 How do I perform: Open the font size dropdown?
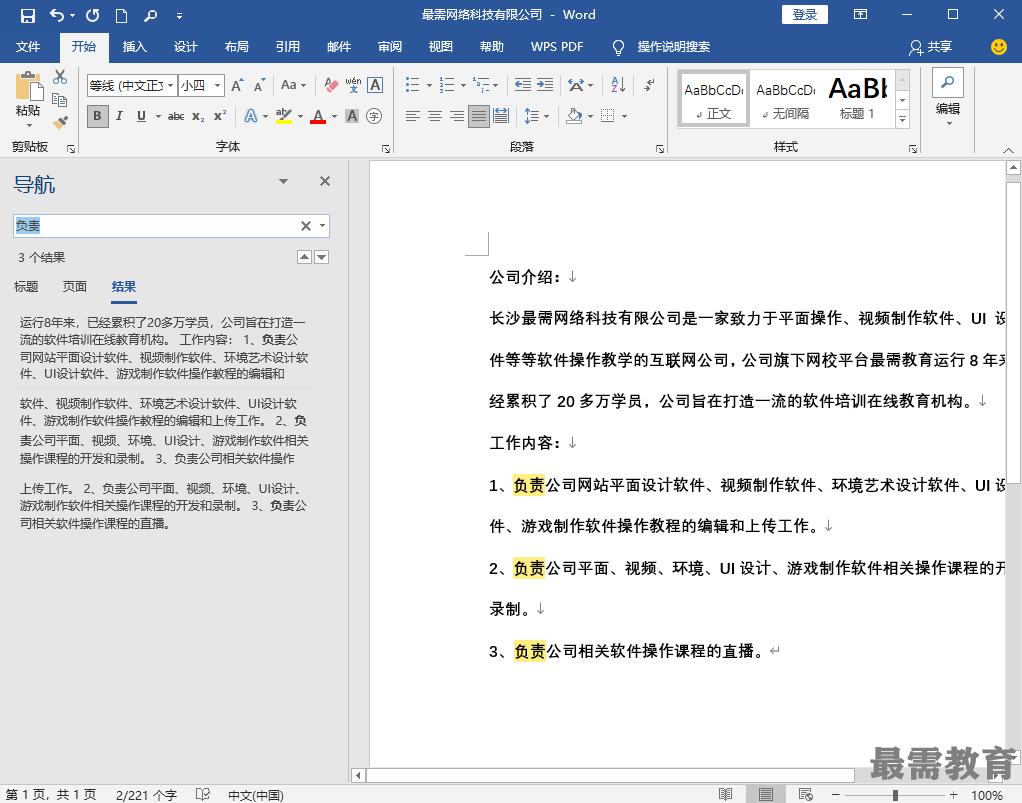218,85
